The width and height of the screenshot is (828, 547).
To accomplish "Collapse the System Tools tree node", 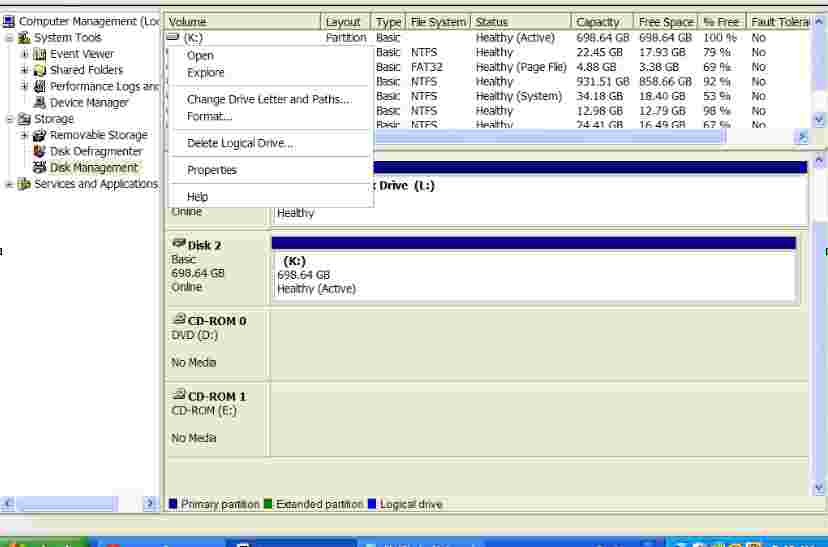I will tap(10, 38).
